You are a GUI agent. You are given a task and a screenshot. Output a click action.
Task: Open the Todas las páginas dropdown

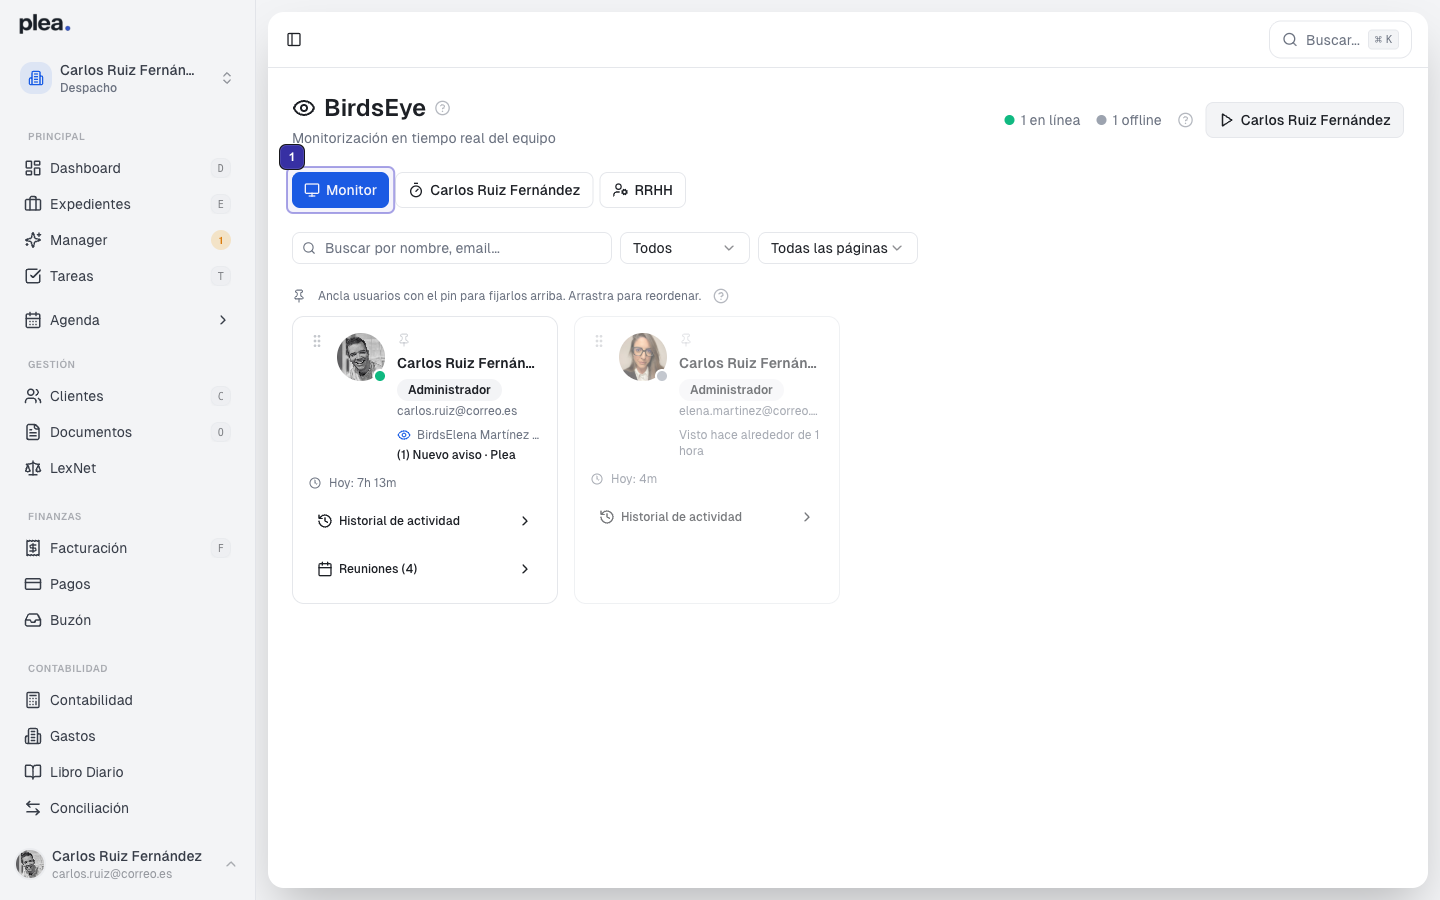(x=838, y=248)
